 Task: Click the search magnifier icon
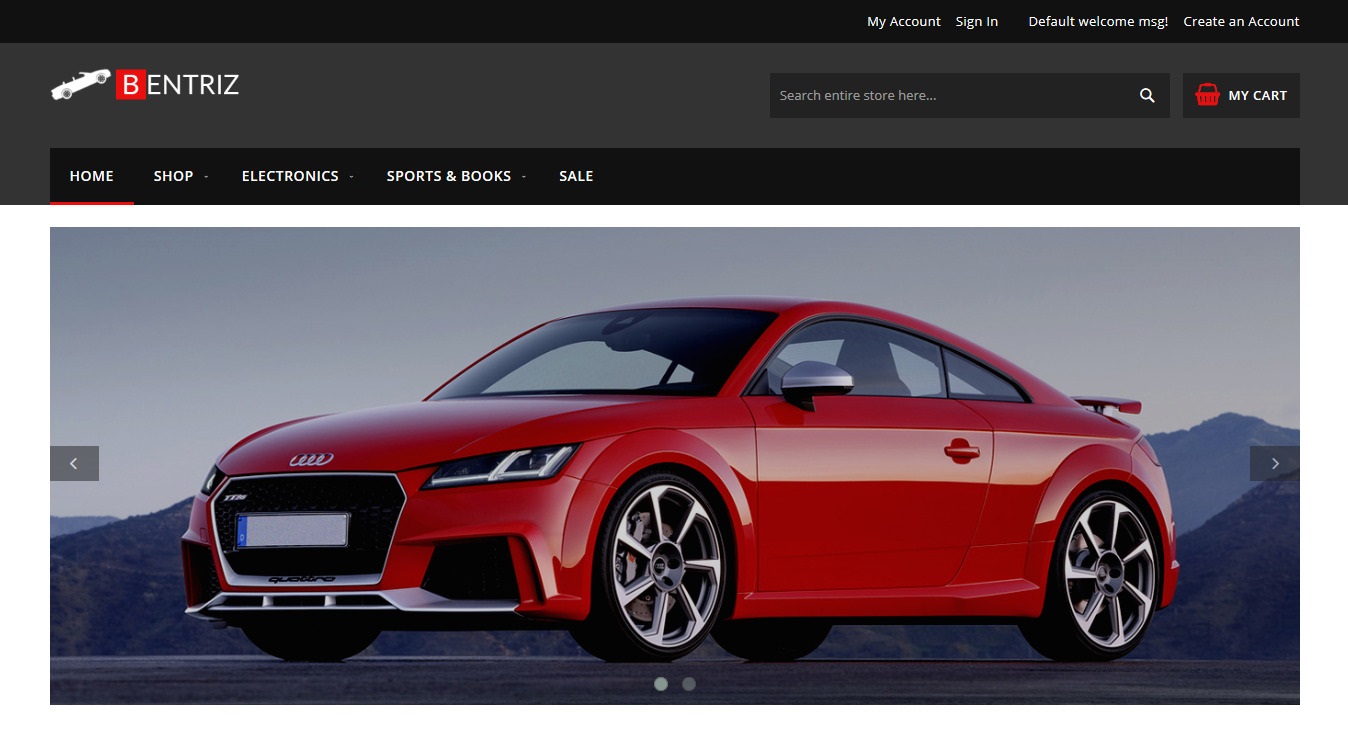coord(1147,95)
